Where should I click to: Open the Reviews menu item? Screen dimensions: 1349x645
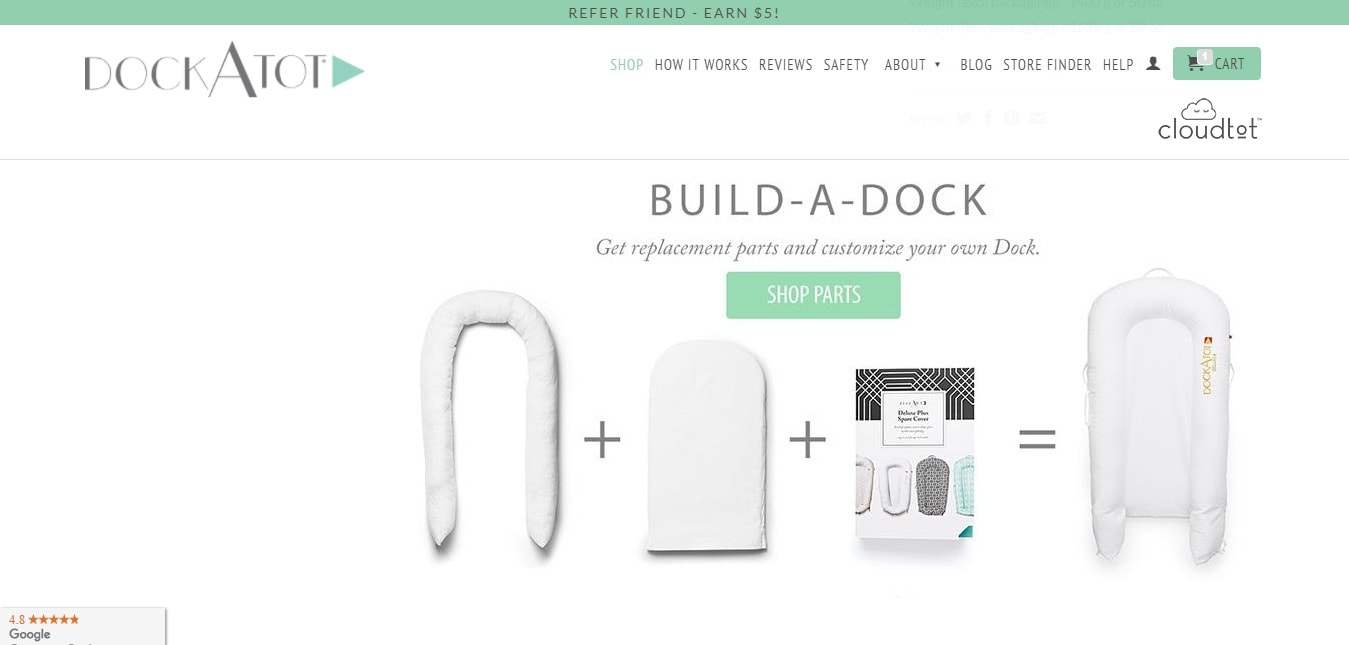coord(785,65)
